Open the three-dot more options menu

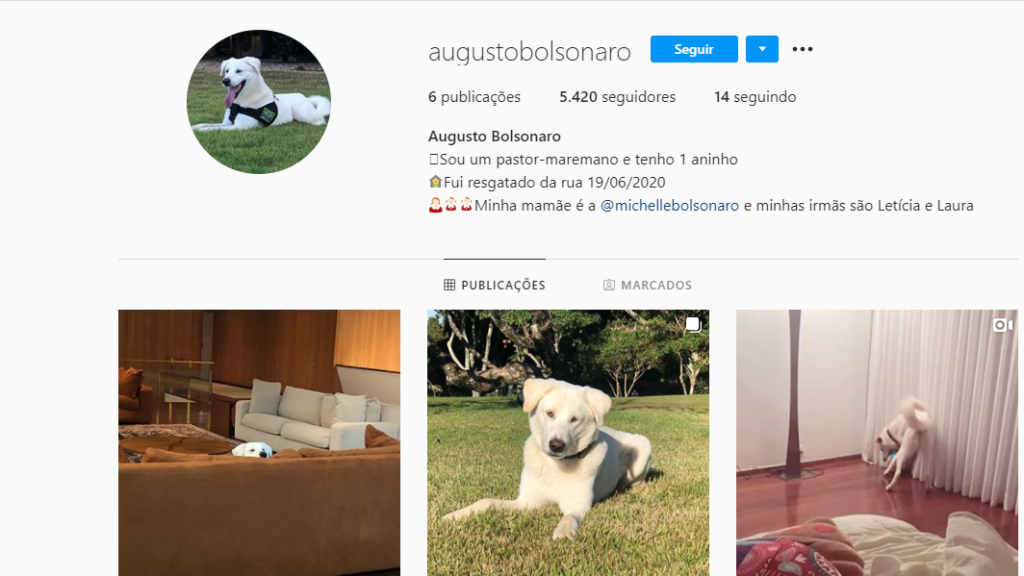pos(802,49)
